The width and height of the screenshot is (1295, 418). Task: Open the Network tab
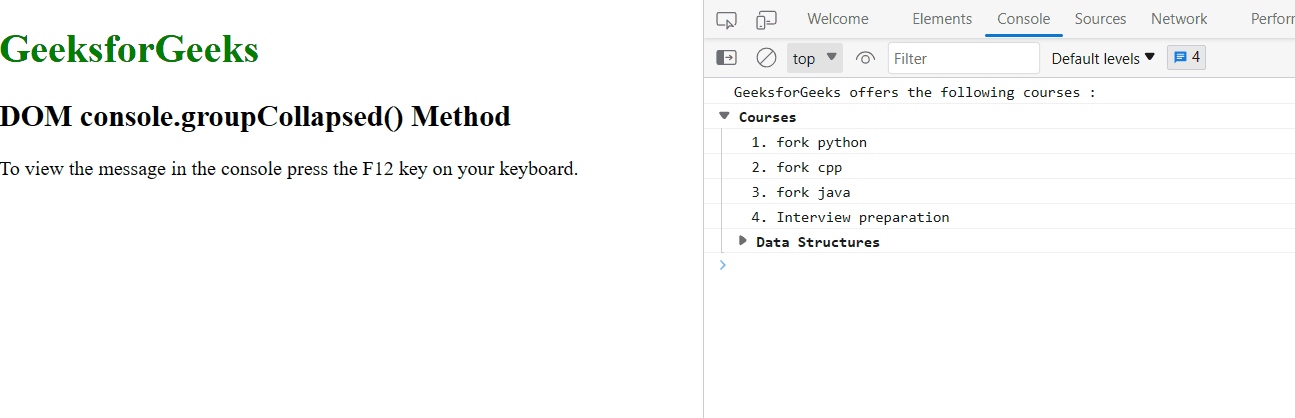point(1179,19)
